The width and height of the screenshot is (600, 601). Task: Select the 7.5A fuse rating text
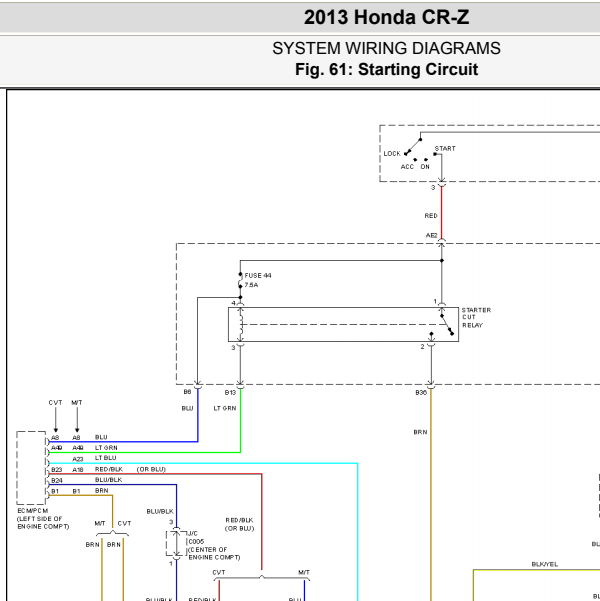click(251, 285)
